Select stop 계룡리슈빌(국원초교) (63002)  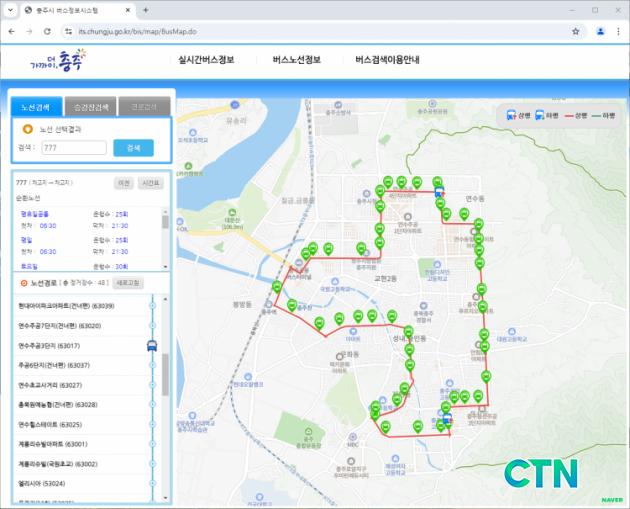pyautogui.click(x=58, y=464)
